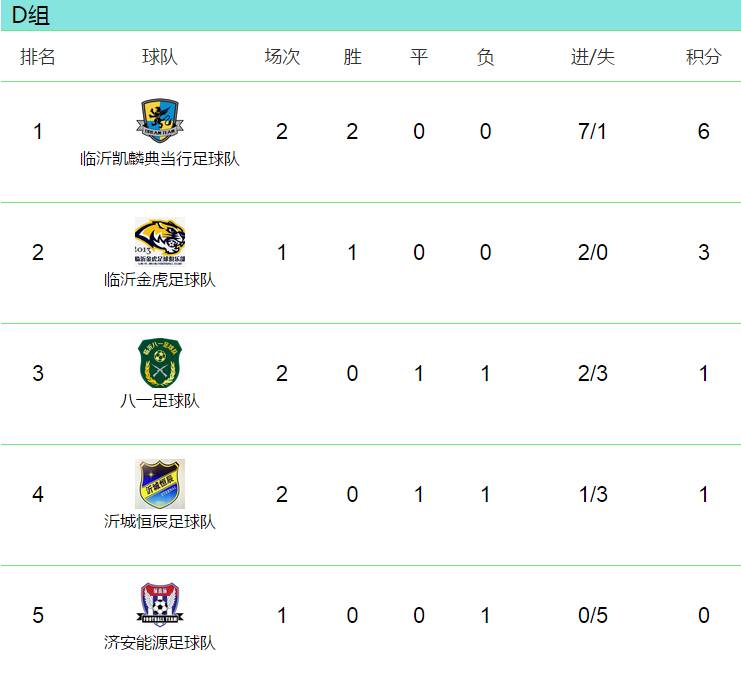The width and height of the screenshot is (741, 686).
Task: Click the 进/失 column header
Action: point(593,57)
